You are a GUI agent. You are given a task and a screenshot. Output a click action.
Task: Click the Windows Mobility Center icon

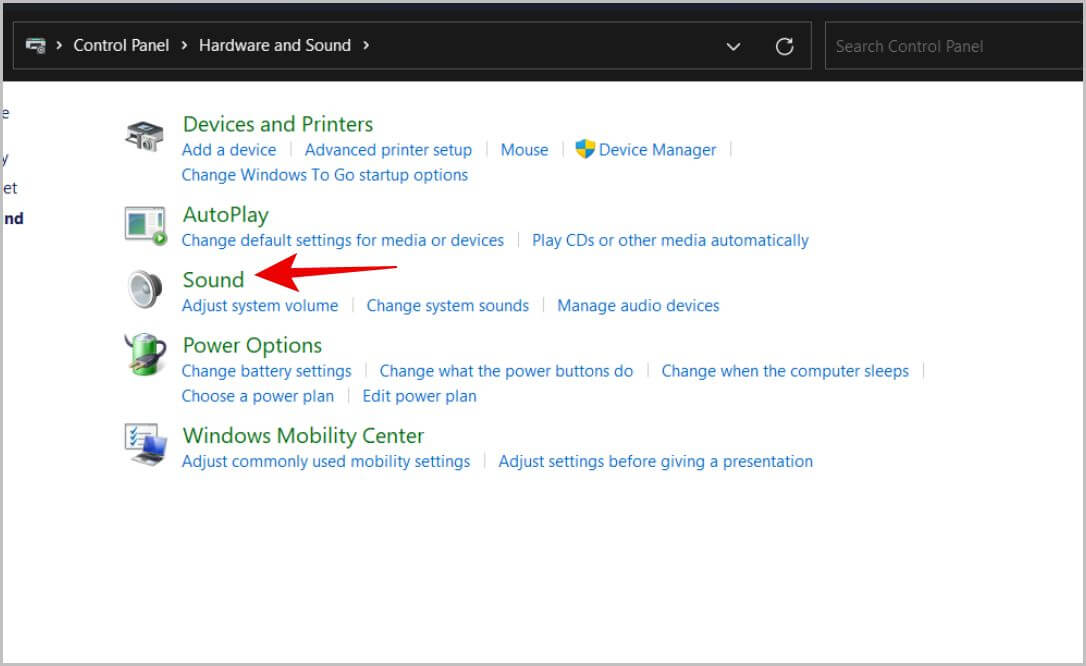(x=145, y=444)
